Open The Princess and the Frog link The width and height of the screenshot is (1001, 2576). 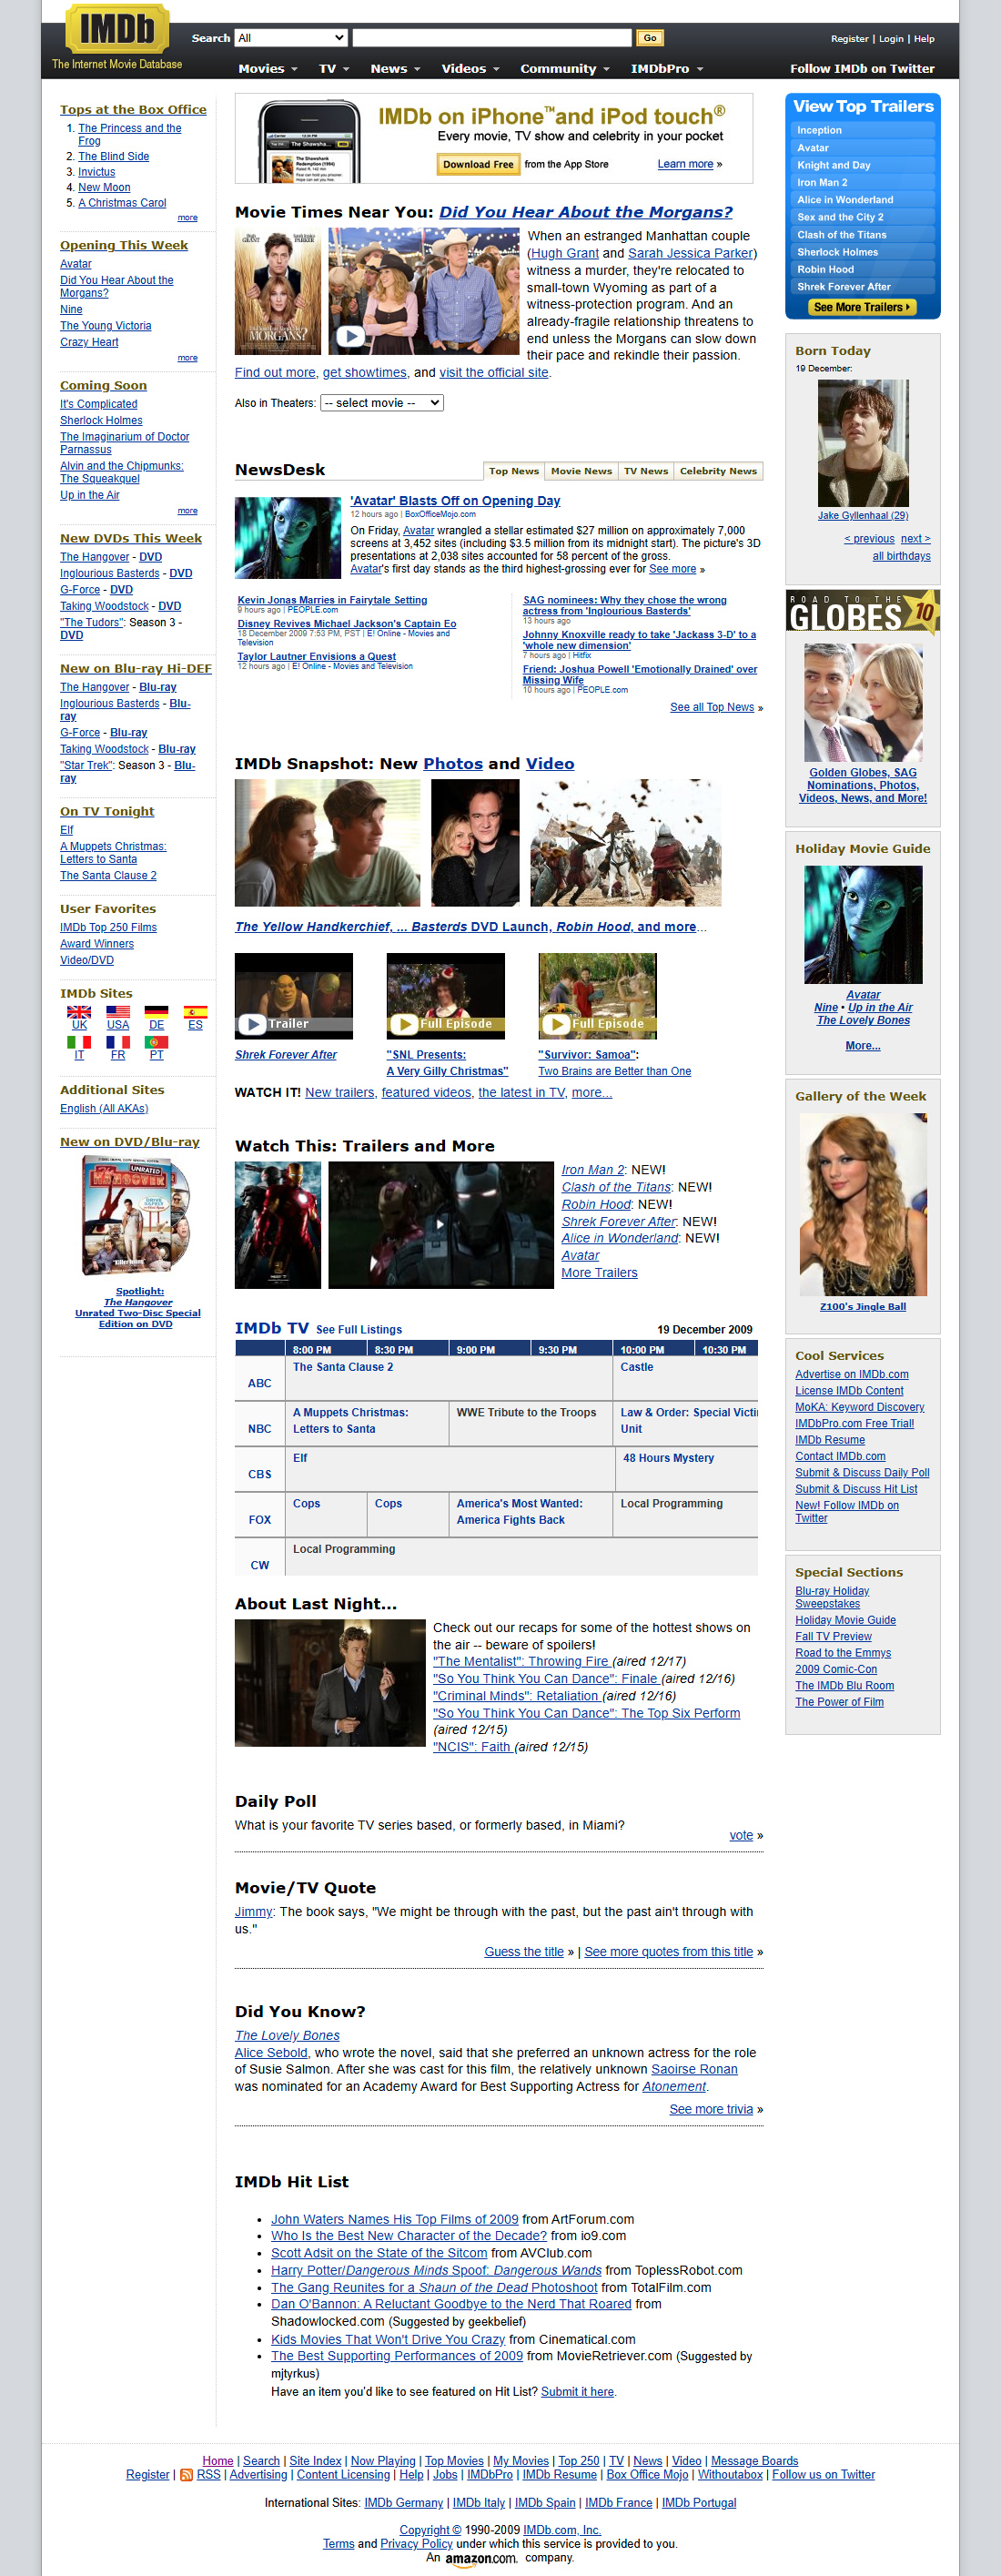pyautogui.click(x=130, y=135)
